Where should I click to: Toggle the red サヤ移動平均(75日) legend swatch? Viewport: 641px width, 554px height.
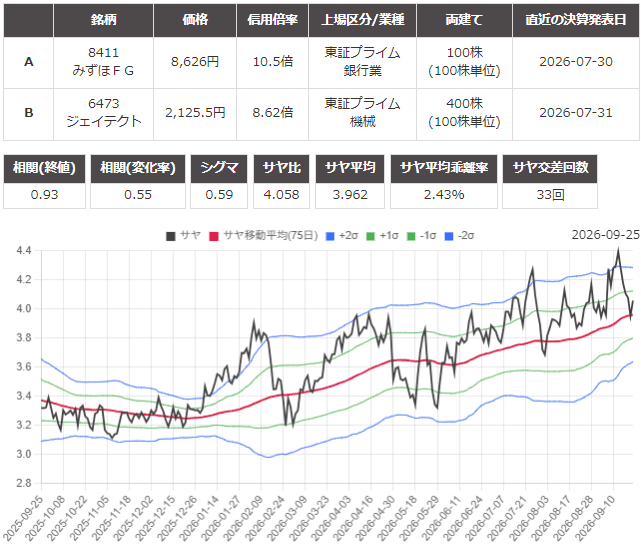click(x=213, y=236)
